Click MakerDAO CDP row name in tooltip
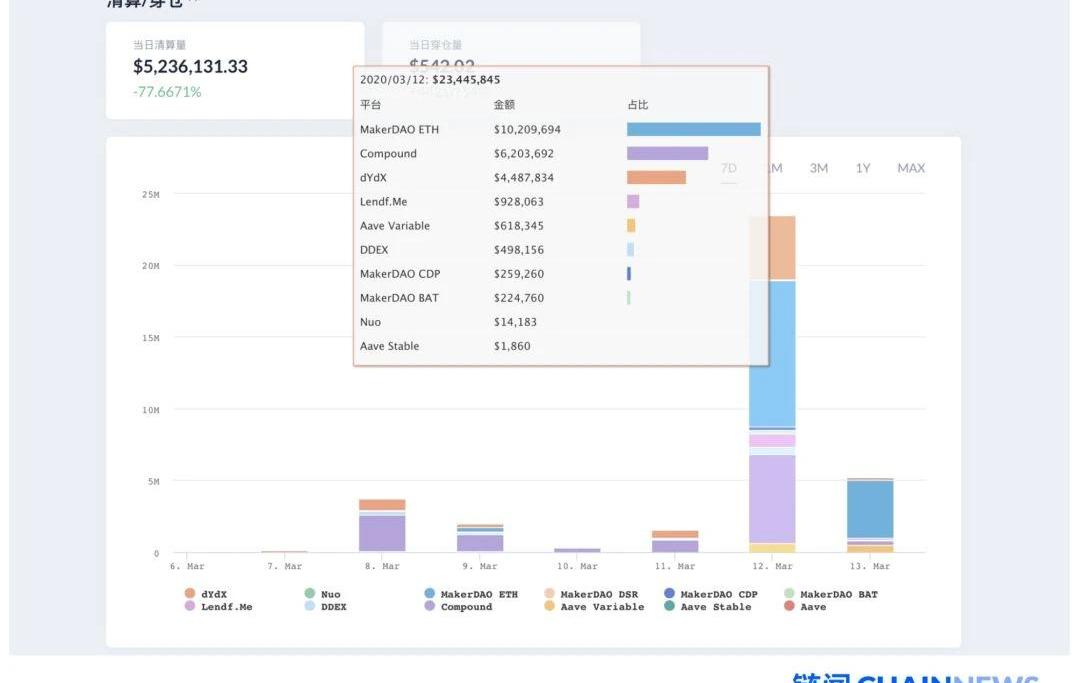This screenshot has height=683, width=1080. [399, 274]
